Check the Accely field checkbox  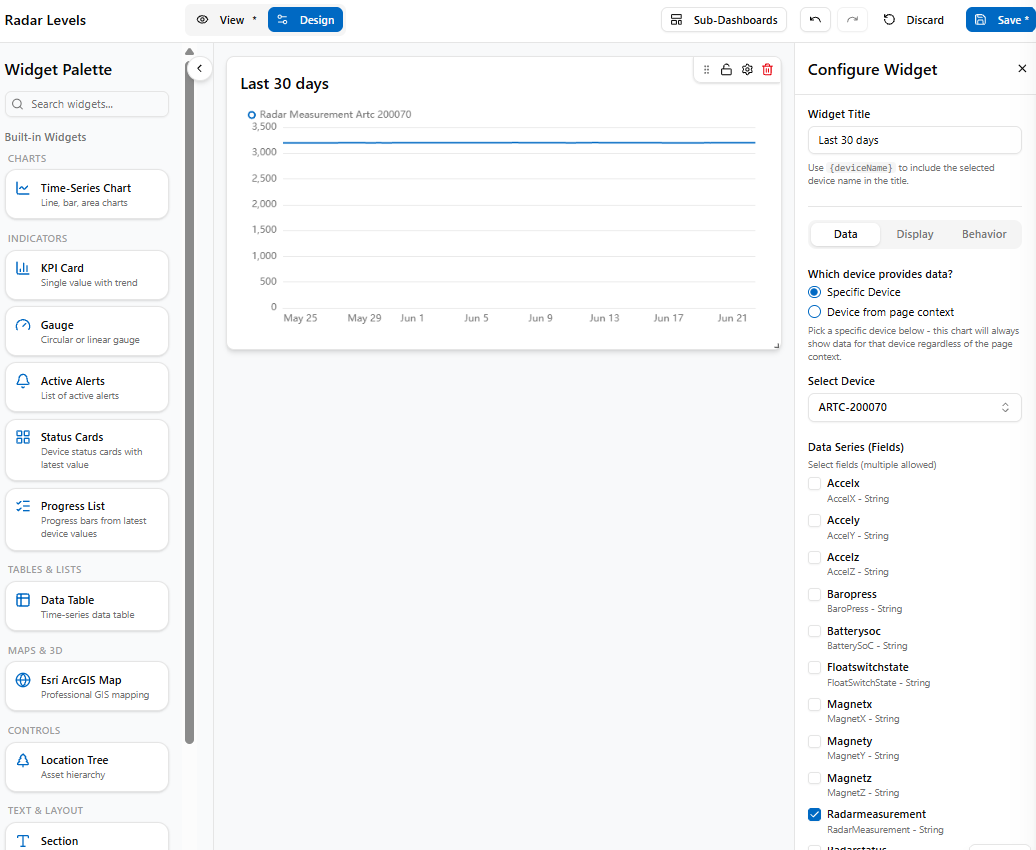coord(815,520)
